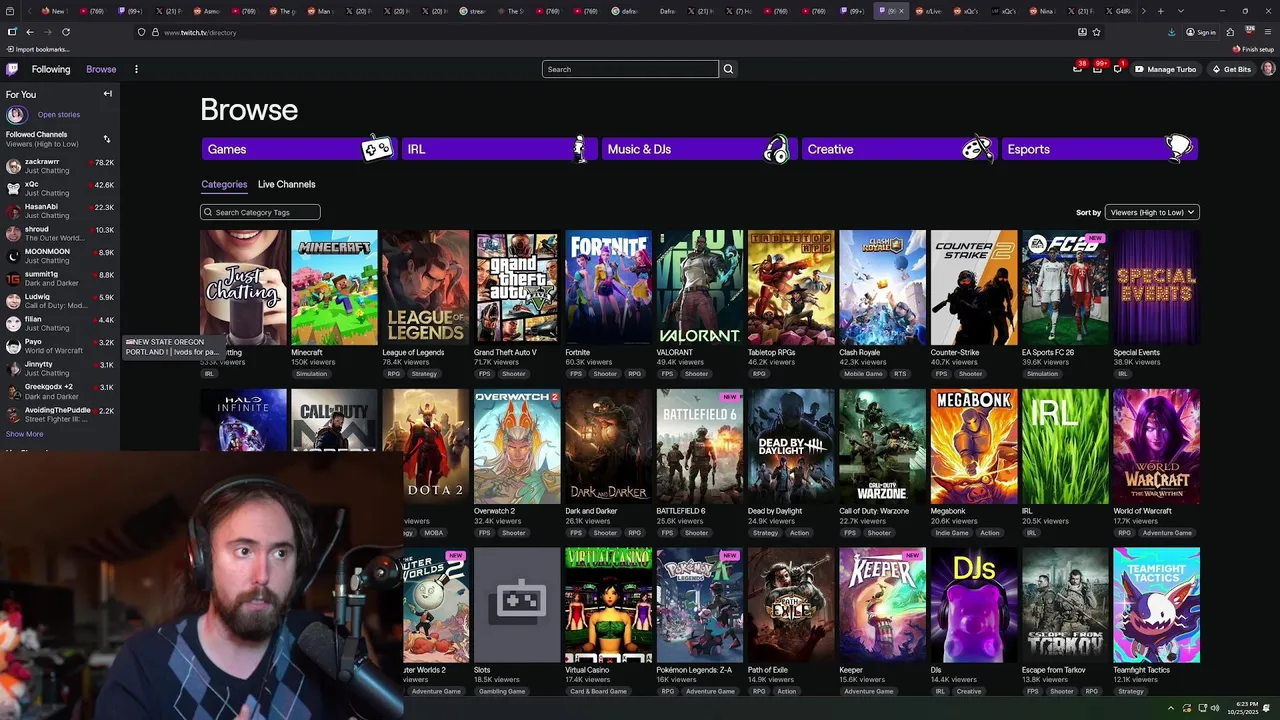
Task: Collapse the For You sidebar
Action: (108, 94)
